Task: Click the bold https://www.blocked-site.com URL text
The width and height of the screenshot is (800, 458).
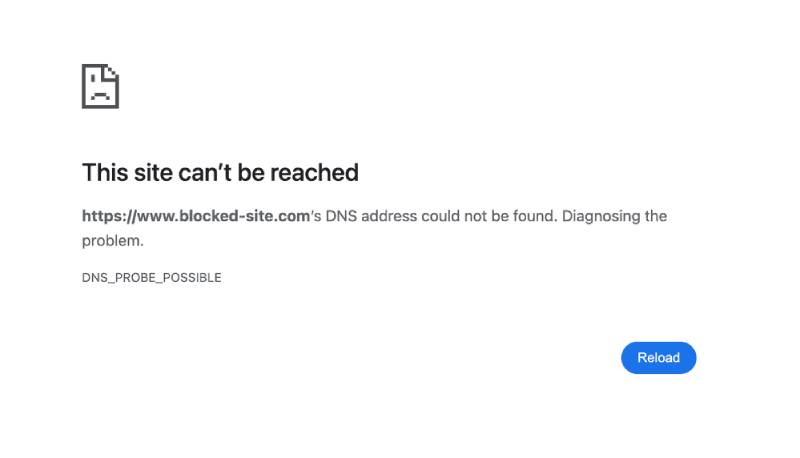Action: coord(195,216)
